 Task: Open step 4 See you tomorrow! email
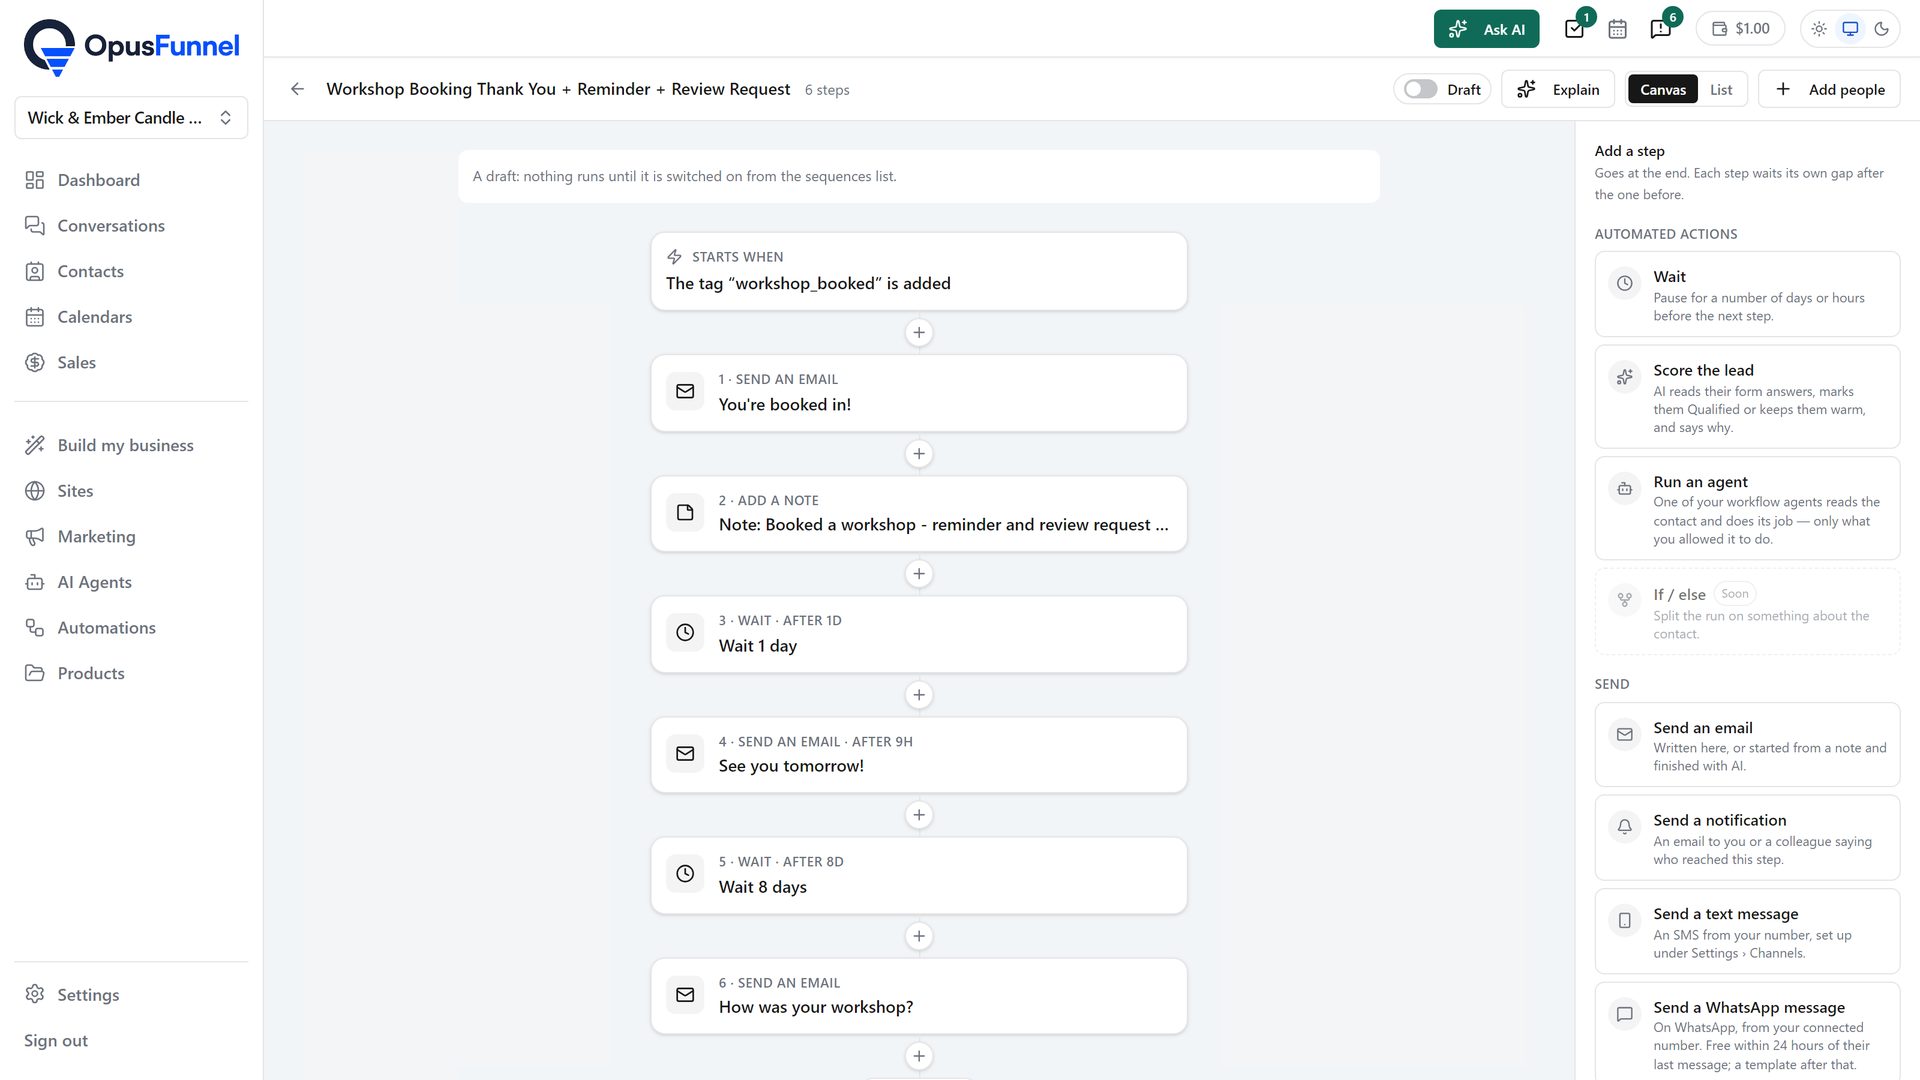918,755
